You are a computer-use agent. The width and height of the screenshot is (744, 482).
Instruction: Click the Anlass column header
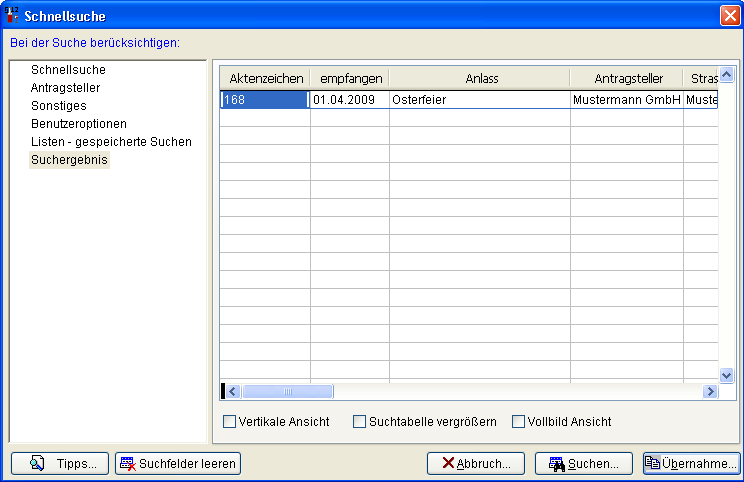click(481, 78)
